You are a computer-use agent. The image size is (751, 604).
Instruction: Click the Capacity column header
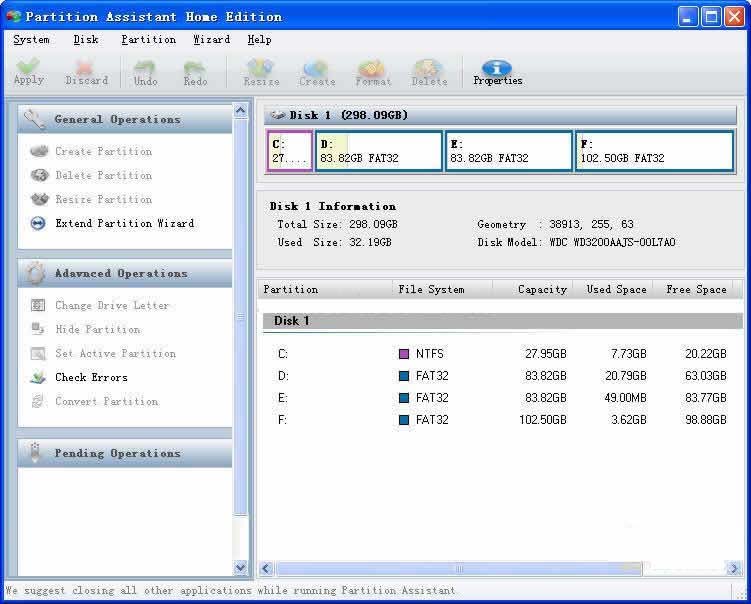[x=542, y=289]
